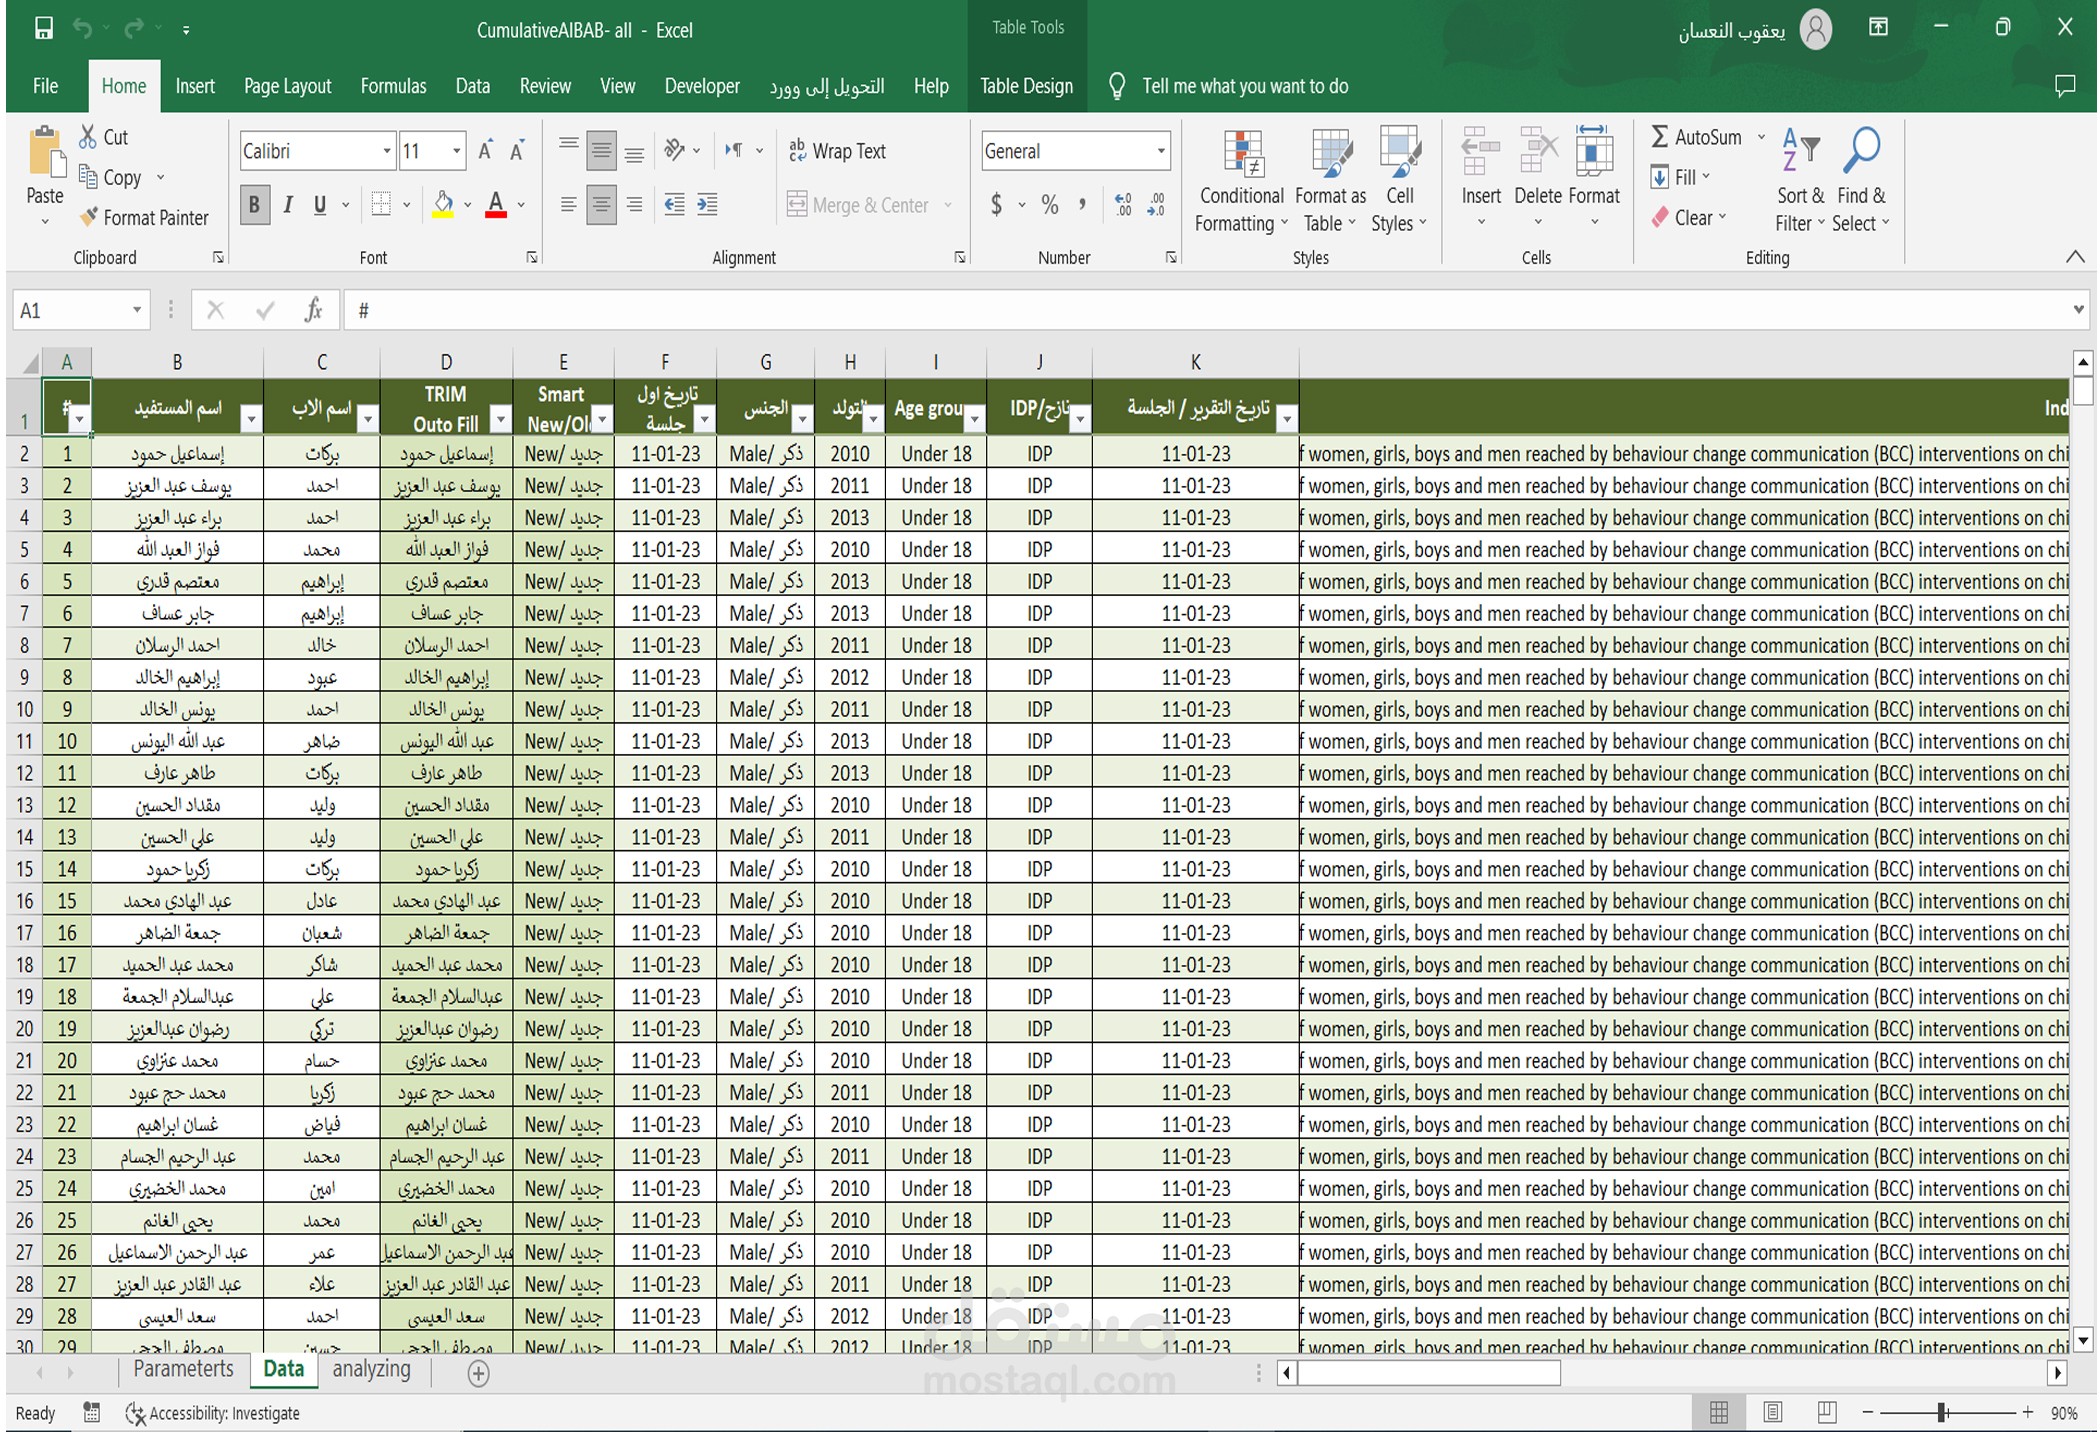
Task: Open the General number format dropdown
Action: [x=1160, y=151]
